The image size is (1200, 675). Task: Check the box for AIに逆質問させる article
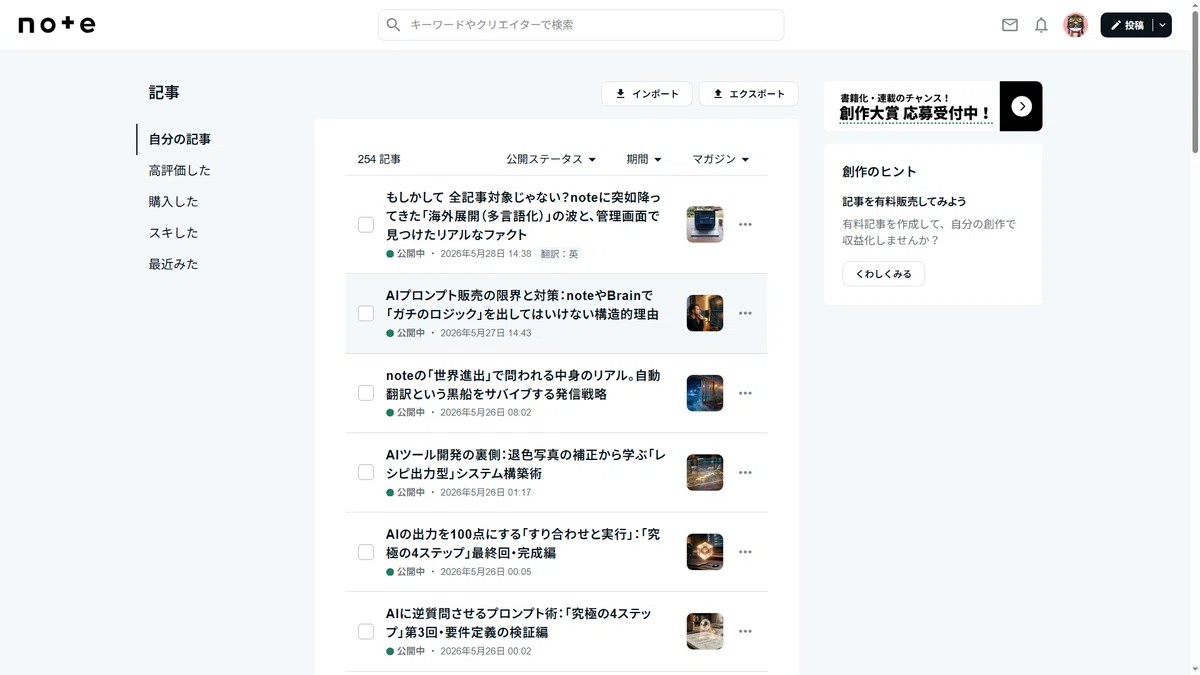tap(366, 632)
